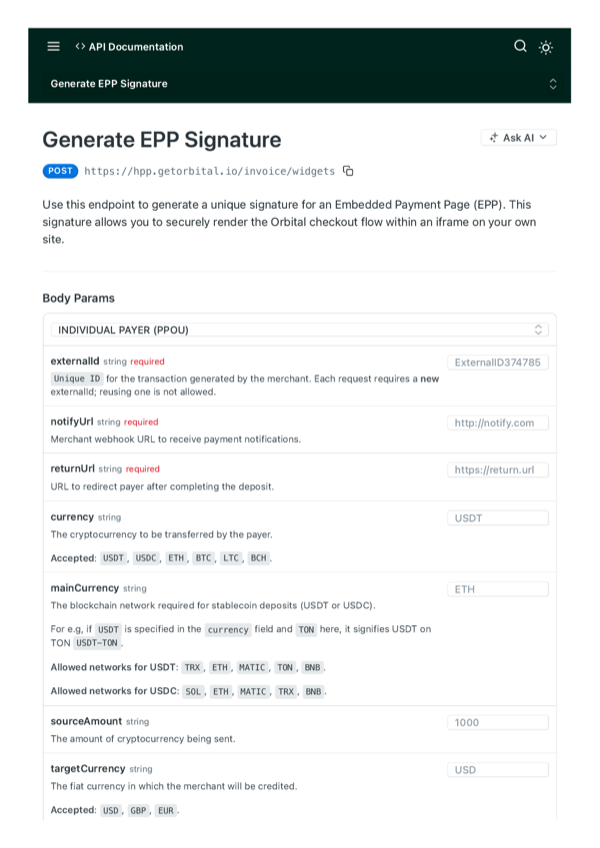Copy the endpoint URL via copy icon

tap(347, 171)
